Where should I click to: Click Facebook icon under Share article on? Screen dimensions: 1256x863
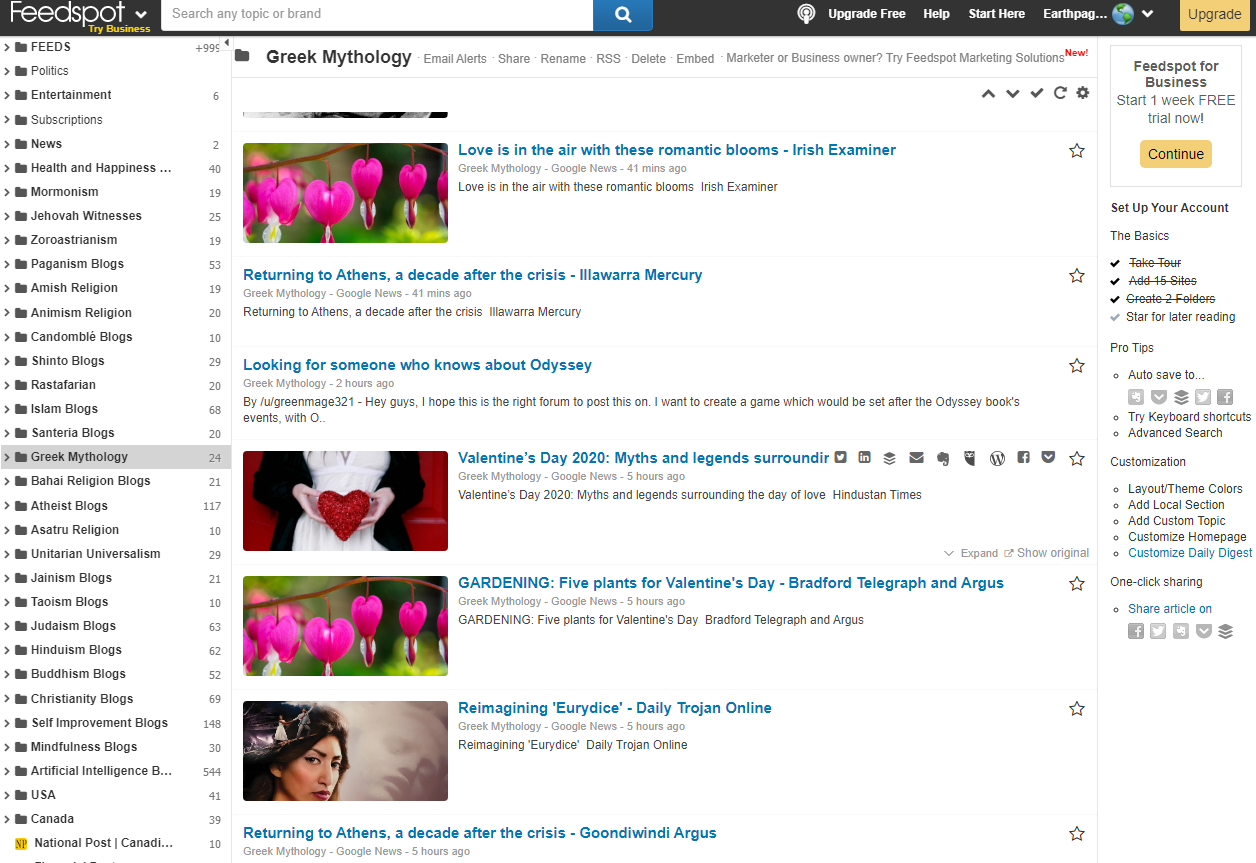coord(1136,631)
